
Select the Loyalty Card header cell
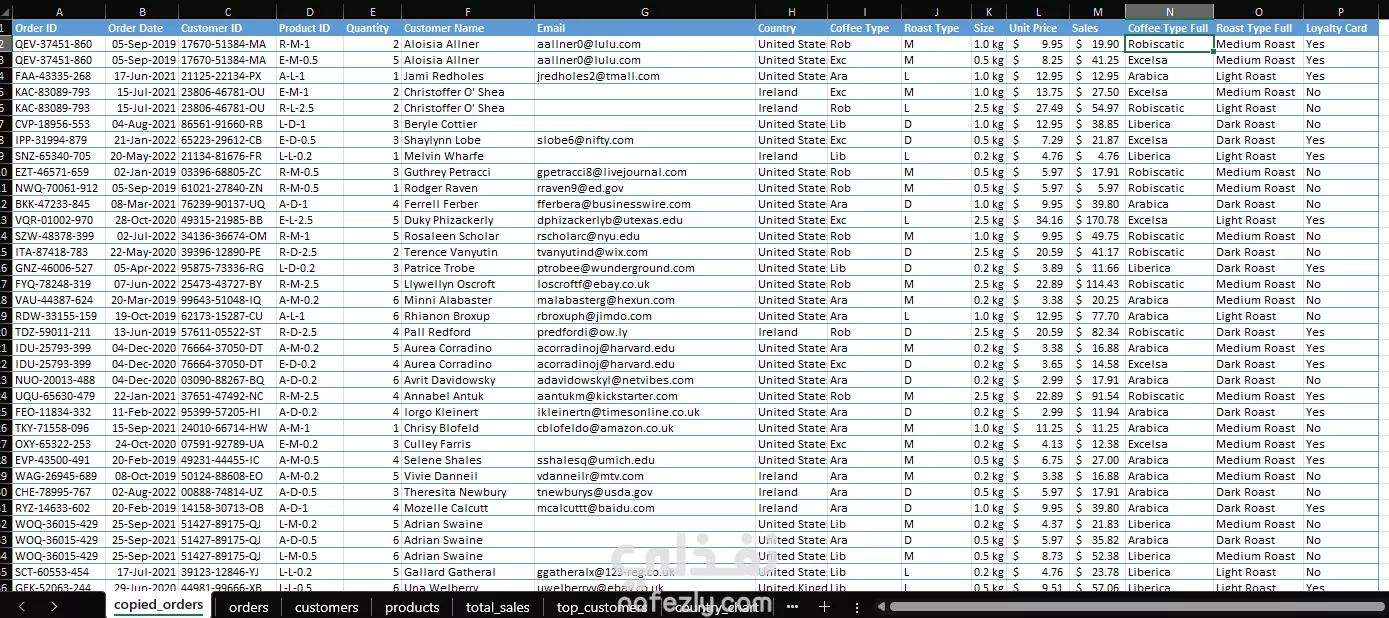(1340, 28)
